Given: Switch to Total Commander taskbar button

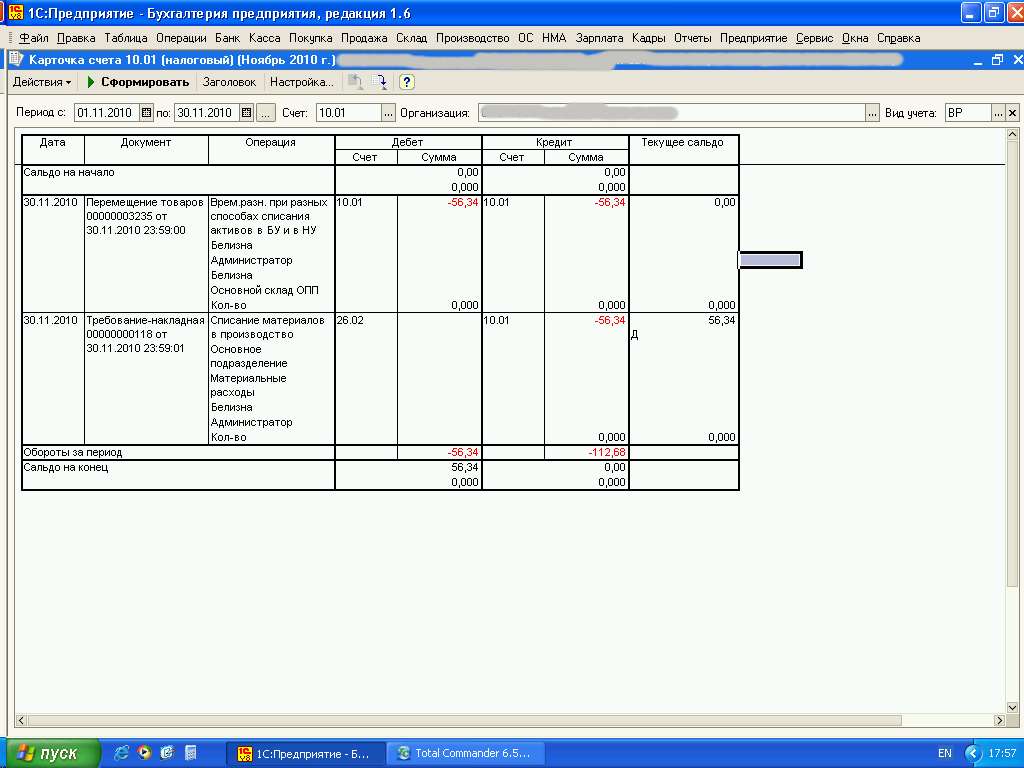Looking at the screenshot, I should [466, 754].
